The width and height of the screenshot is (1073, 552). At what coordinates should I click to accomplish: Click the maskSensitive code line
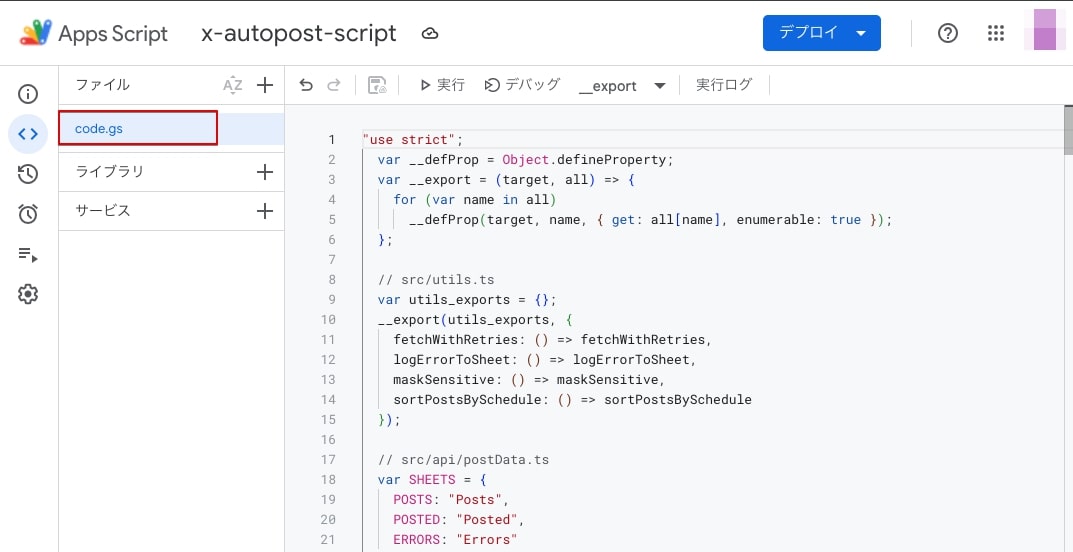point(529,380)
